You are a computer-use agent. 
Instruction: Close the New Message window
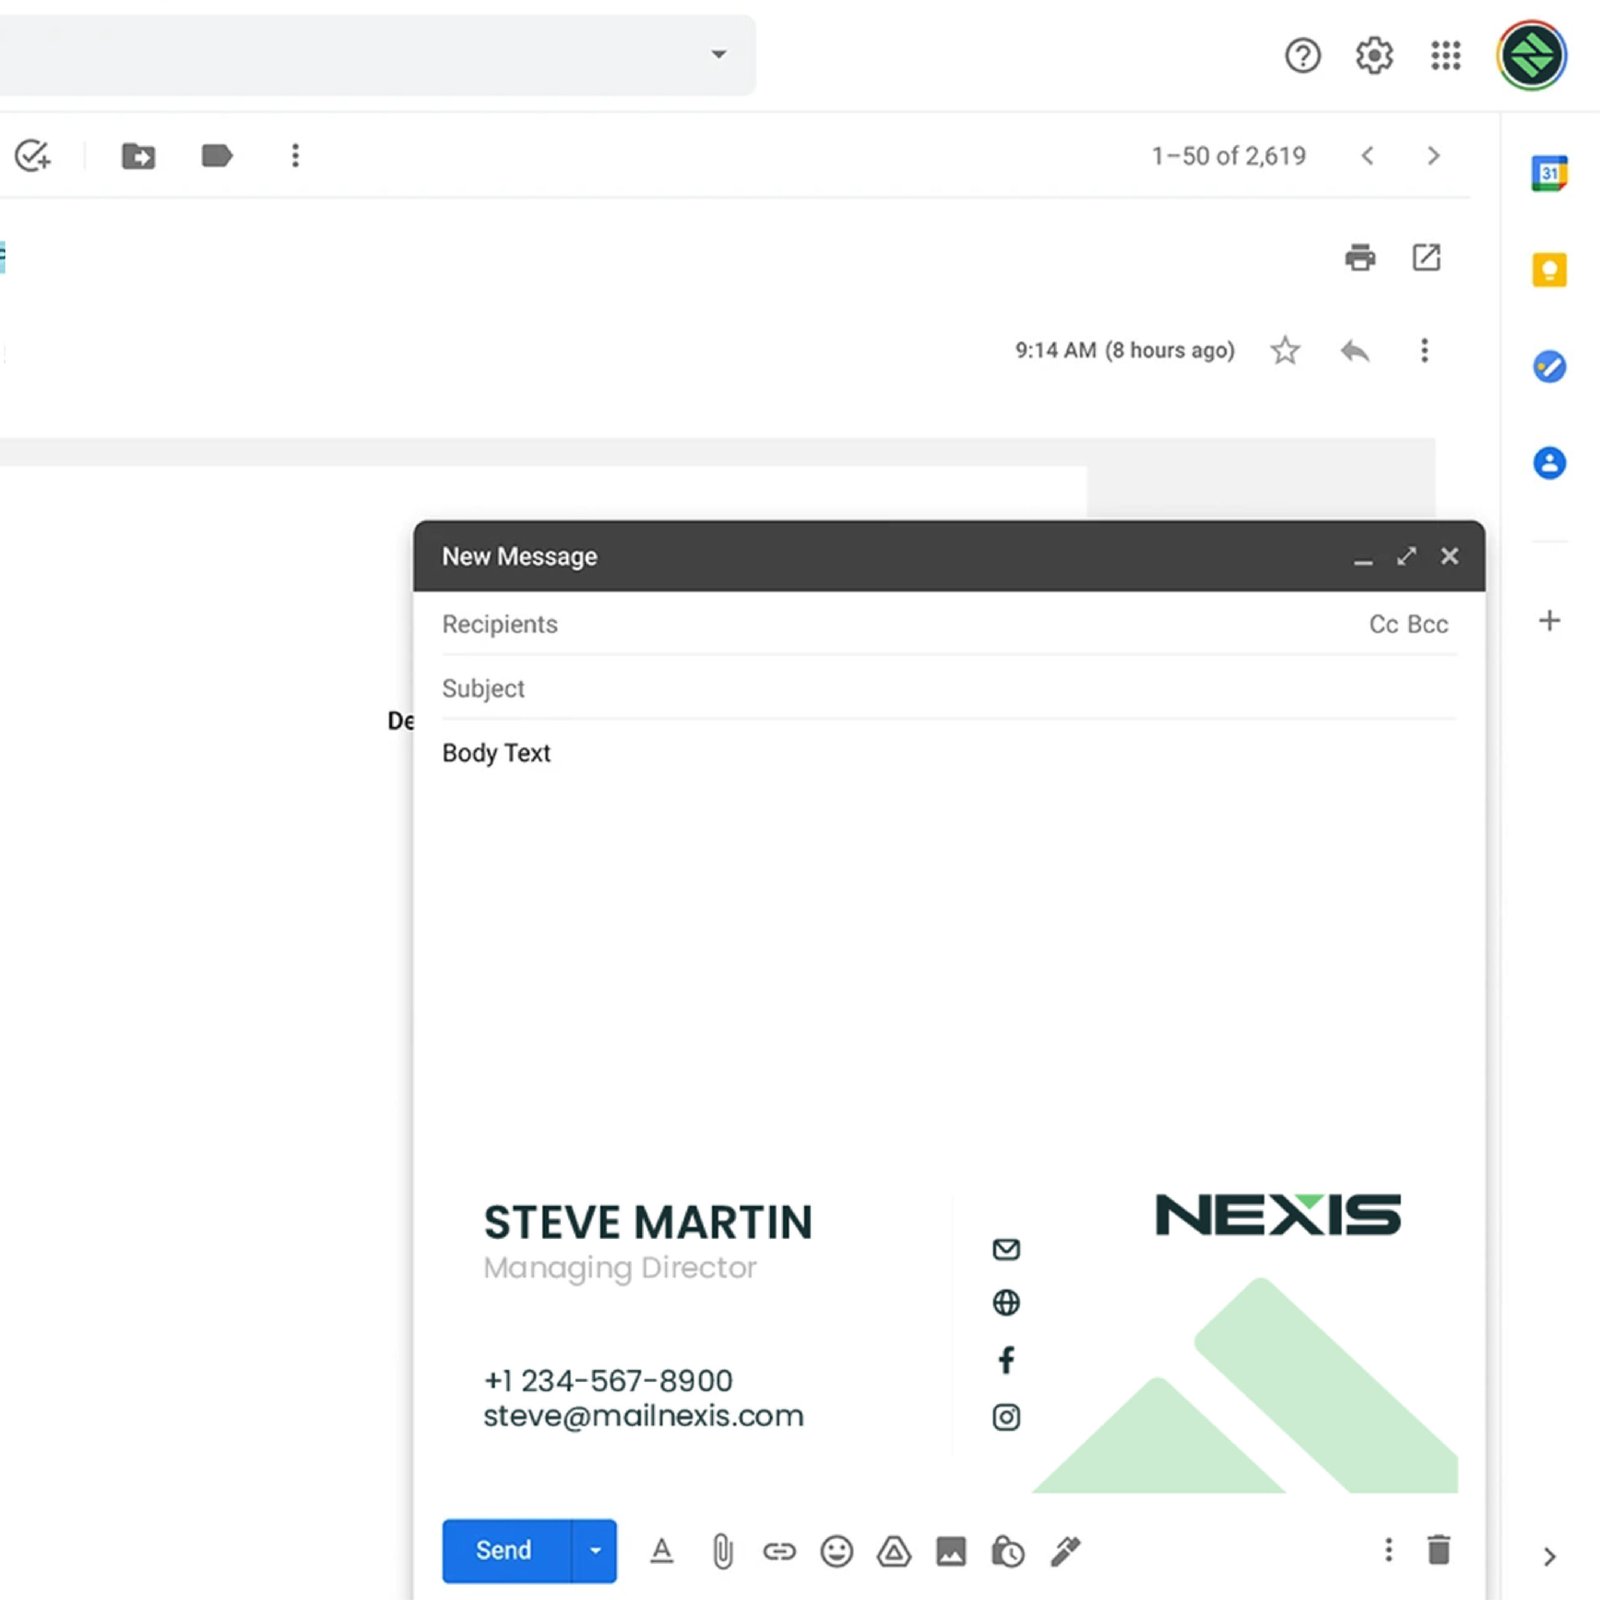point(1449,557)
